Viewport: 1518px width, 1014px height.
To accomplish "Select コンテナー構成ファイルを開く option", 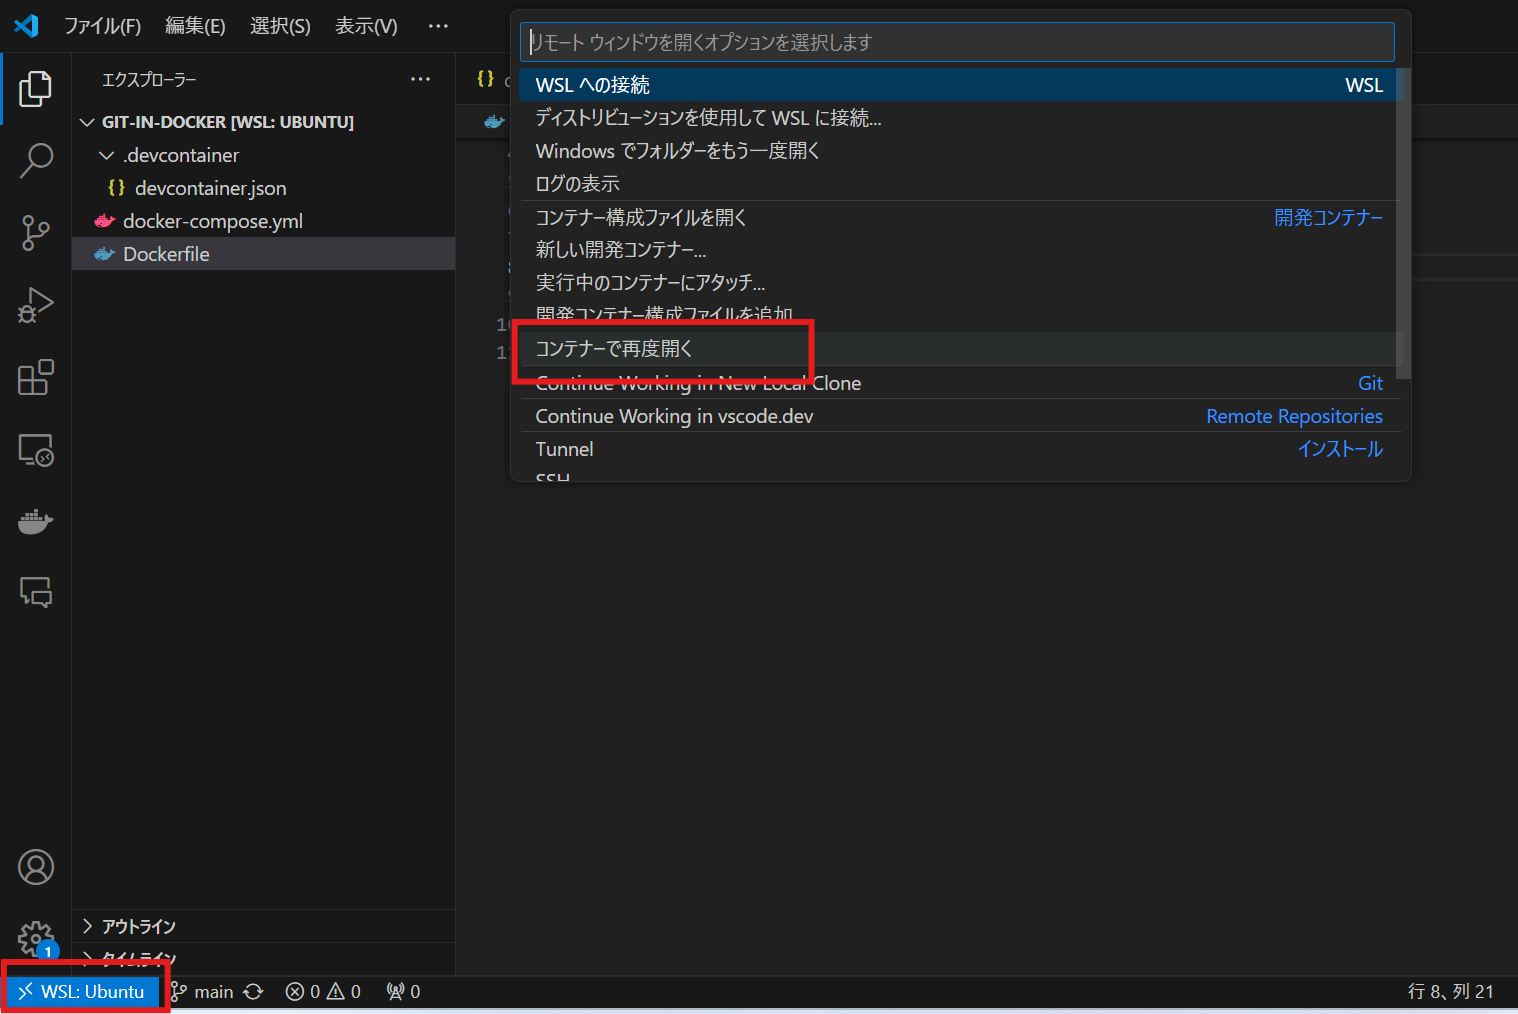I will click(958, 217).
